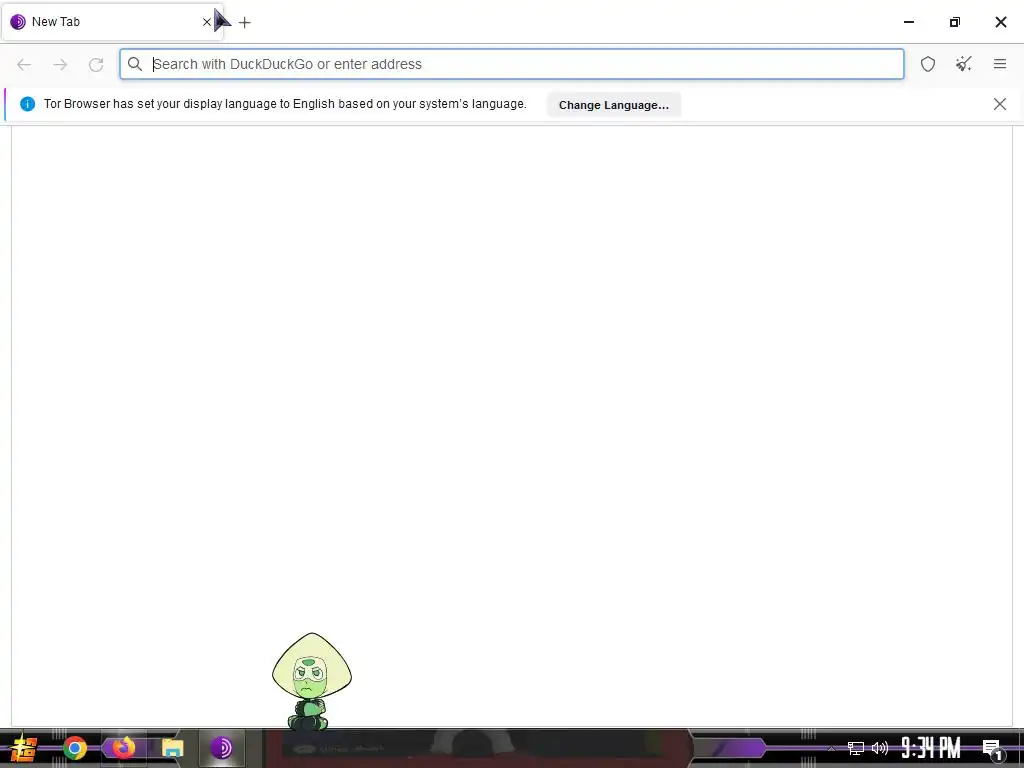
Task: Launch Firefox from taskbar
Action: point(123,748)
